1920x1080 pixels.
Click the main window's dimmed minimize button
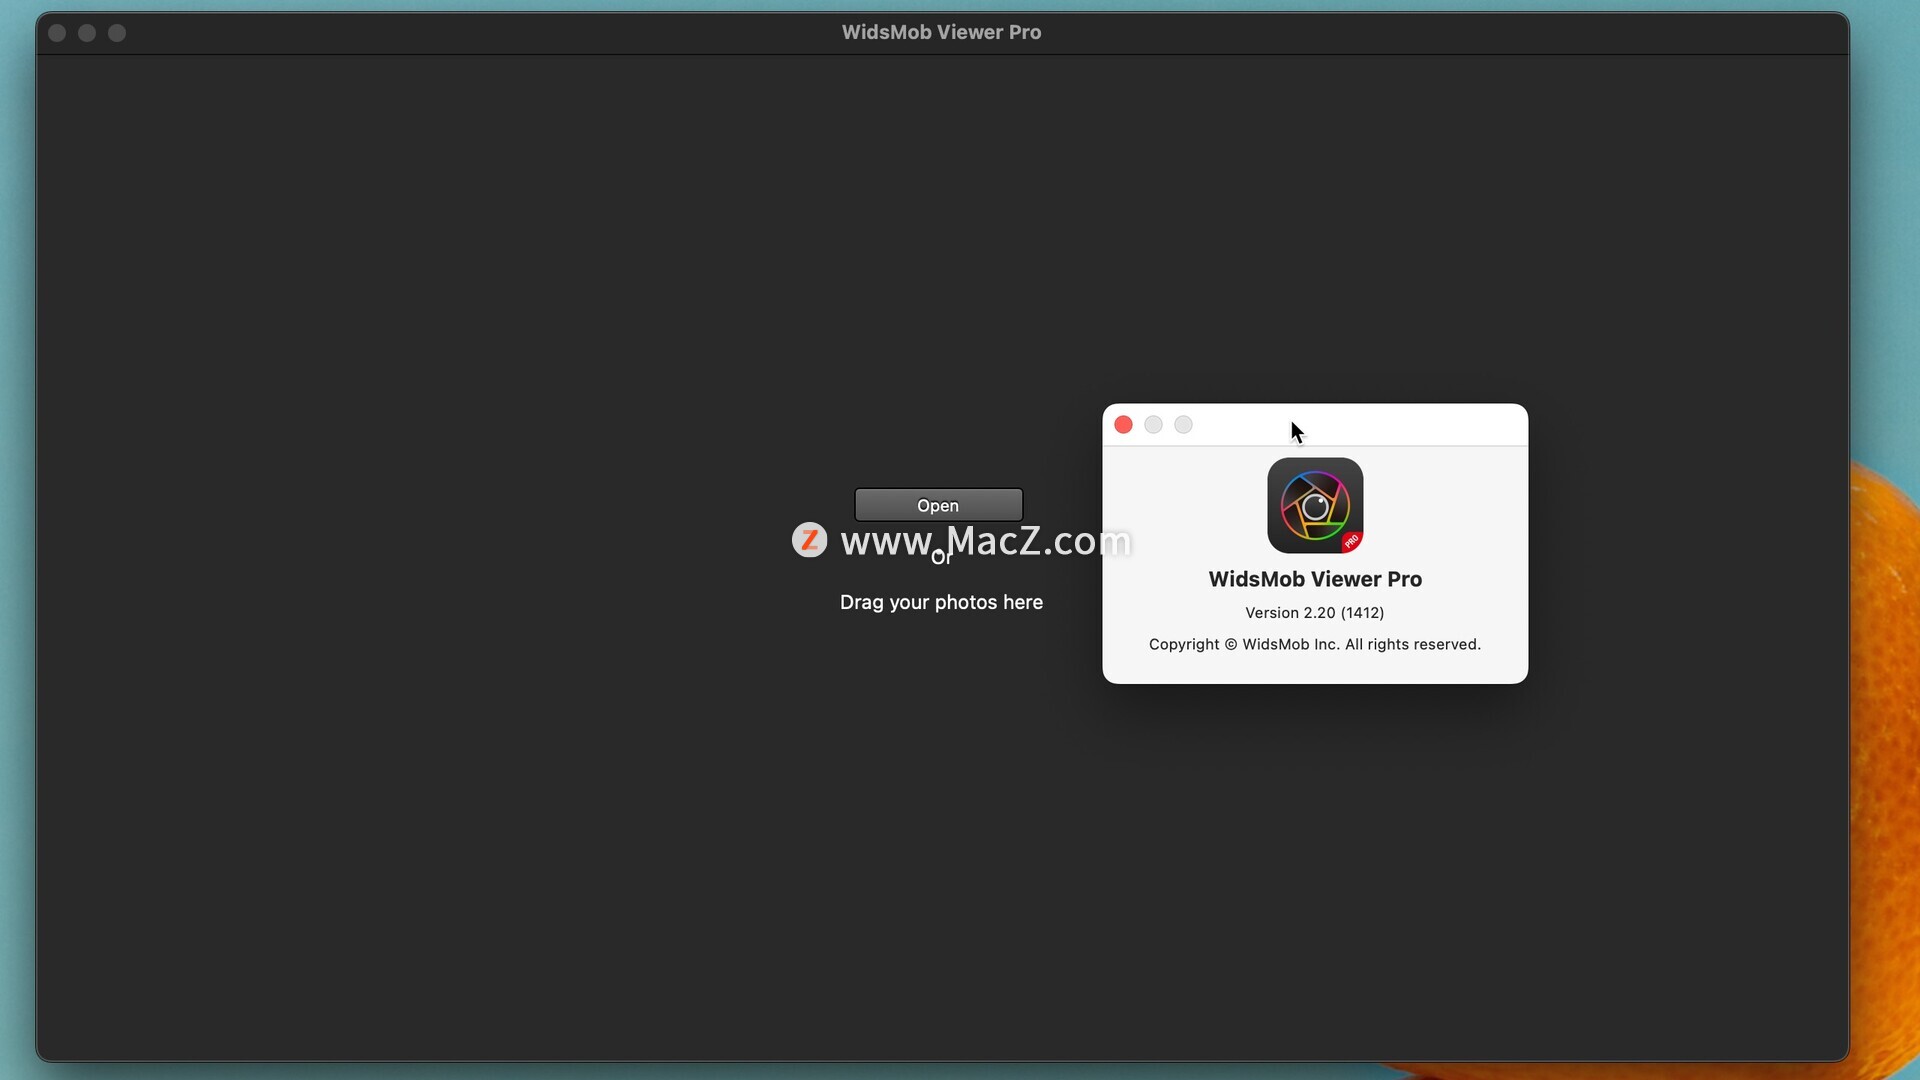[87, 33]
